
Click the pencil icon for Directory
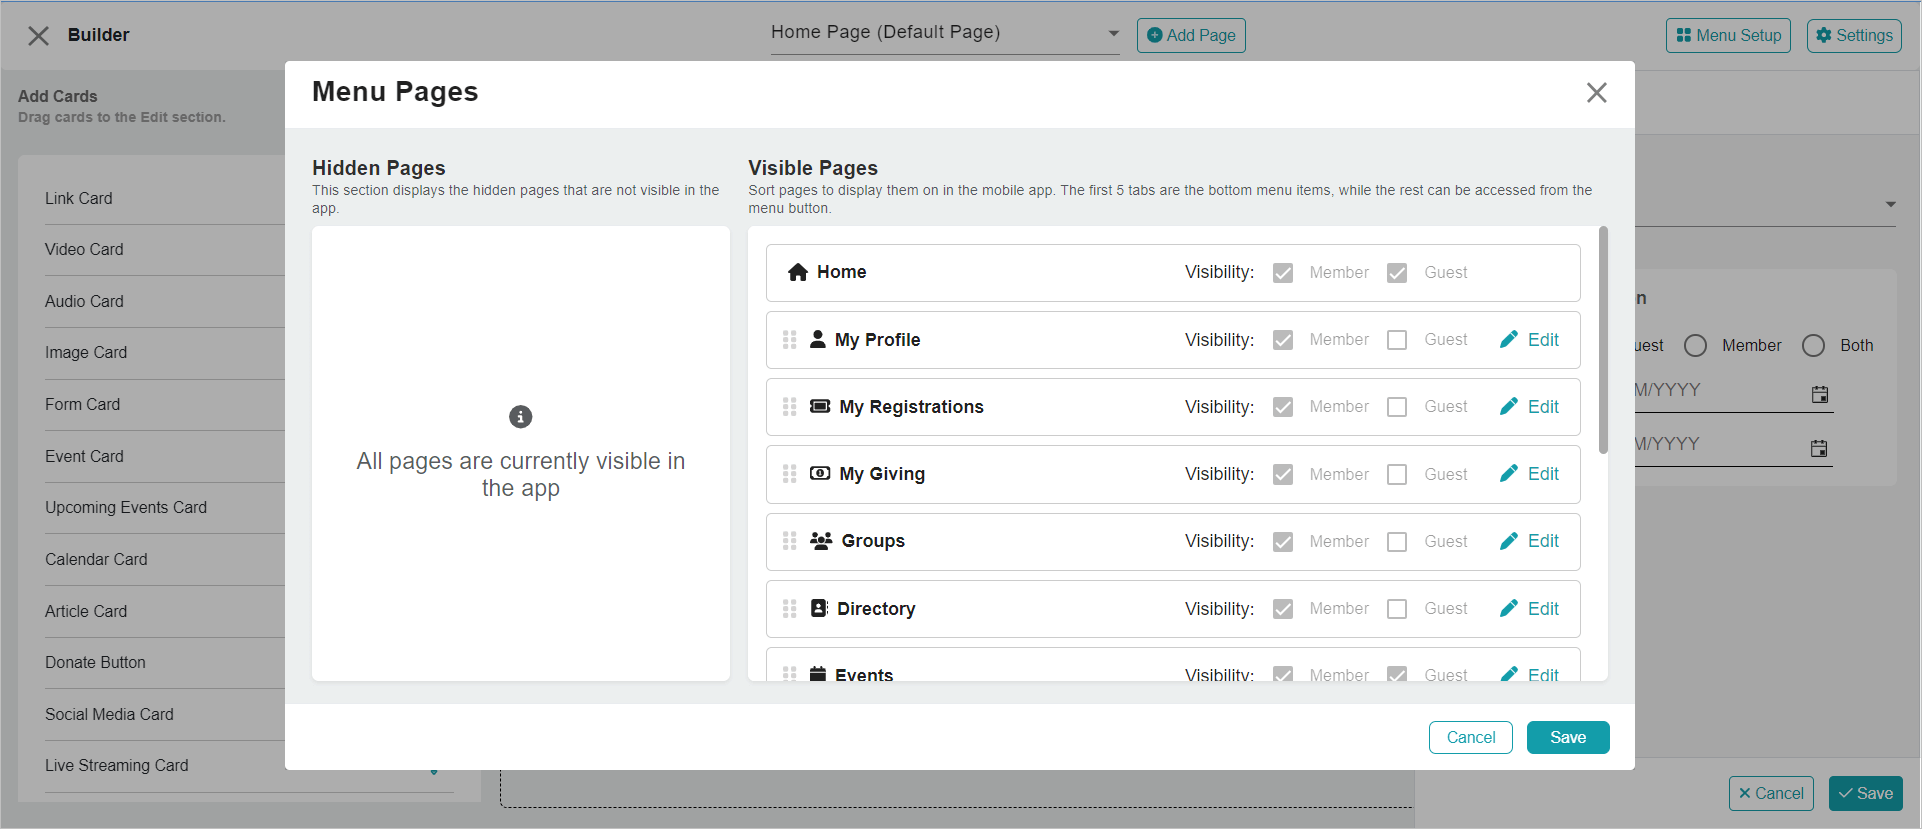[x=1509, y=609]
